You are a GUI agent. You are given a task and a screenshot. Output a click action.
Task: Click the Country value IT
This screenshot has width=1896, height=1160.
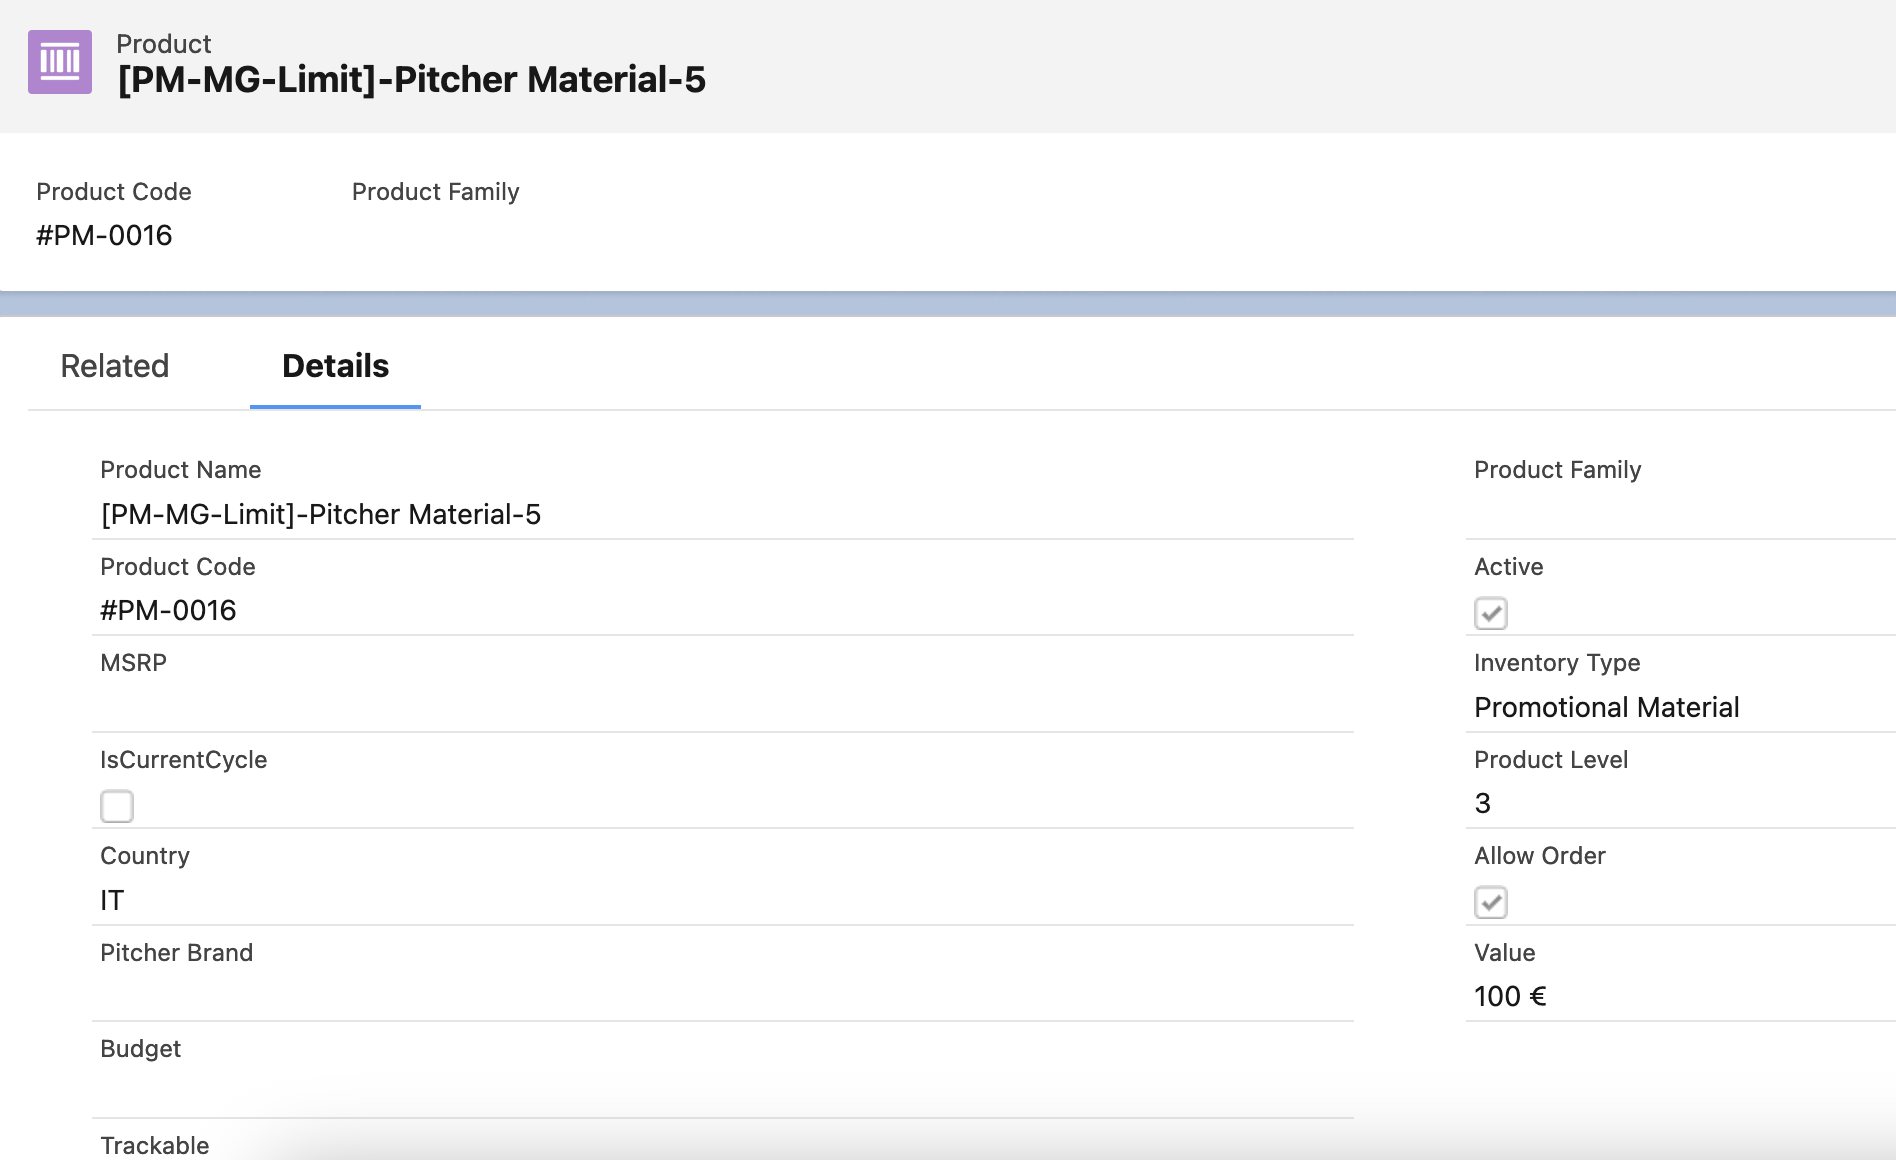(x=112, y=900)
